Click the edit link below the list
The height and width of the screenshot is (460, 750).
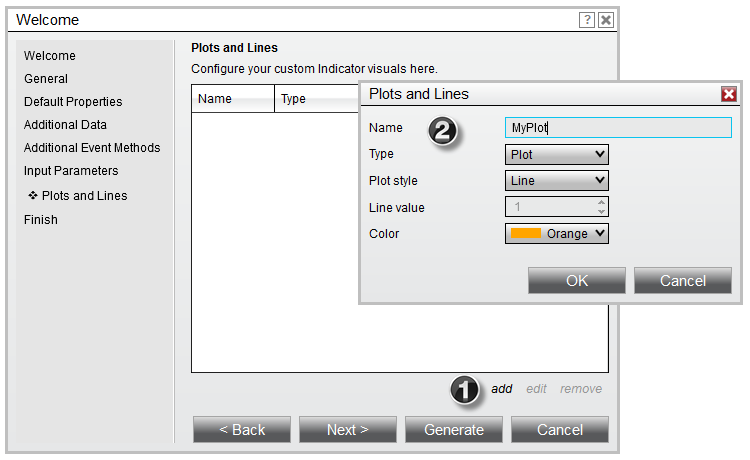pyautogui.click(x=536, y=389)
